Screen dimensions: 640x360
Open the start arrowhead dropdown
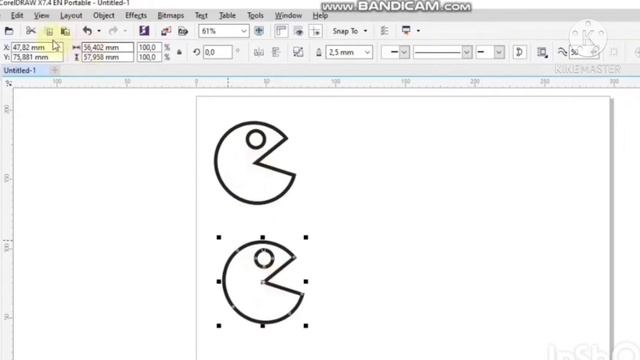404,52
